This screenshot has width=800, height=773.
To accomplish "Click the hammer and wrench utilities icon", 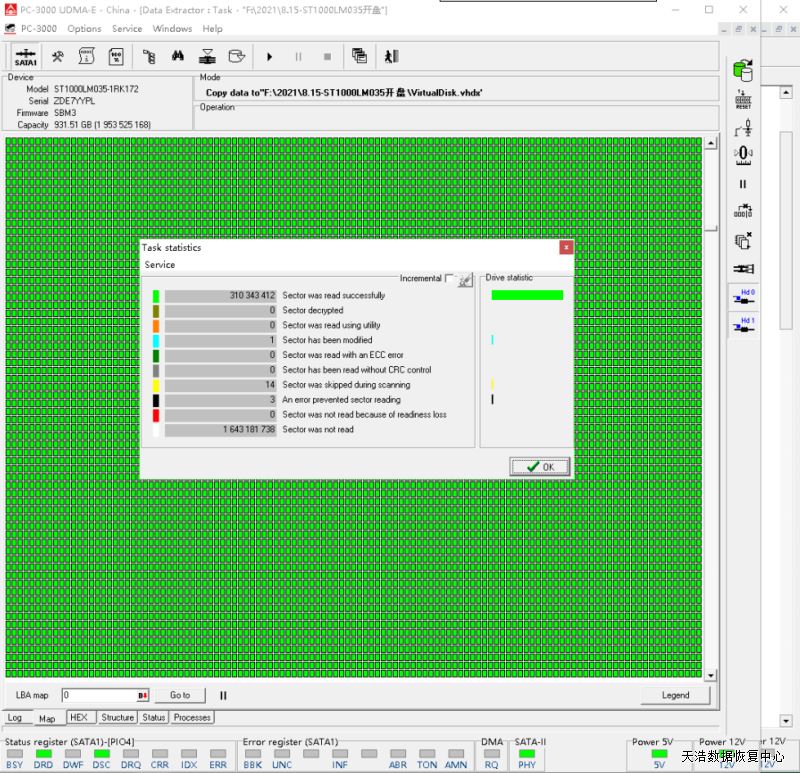I will pyautogui.click(x=58, y=57).
